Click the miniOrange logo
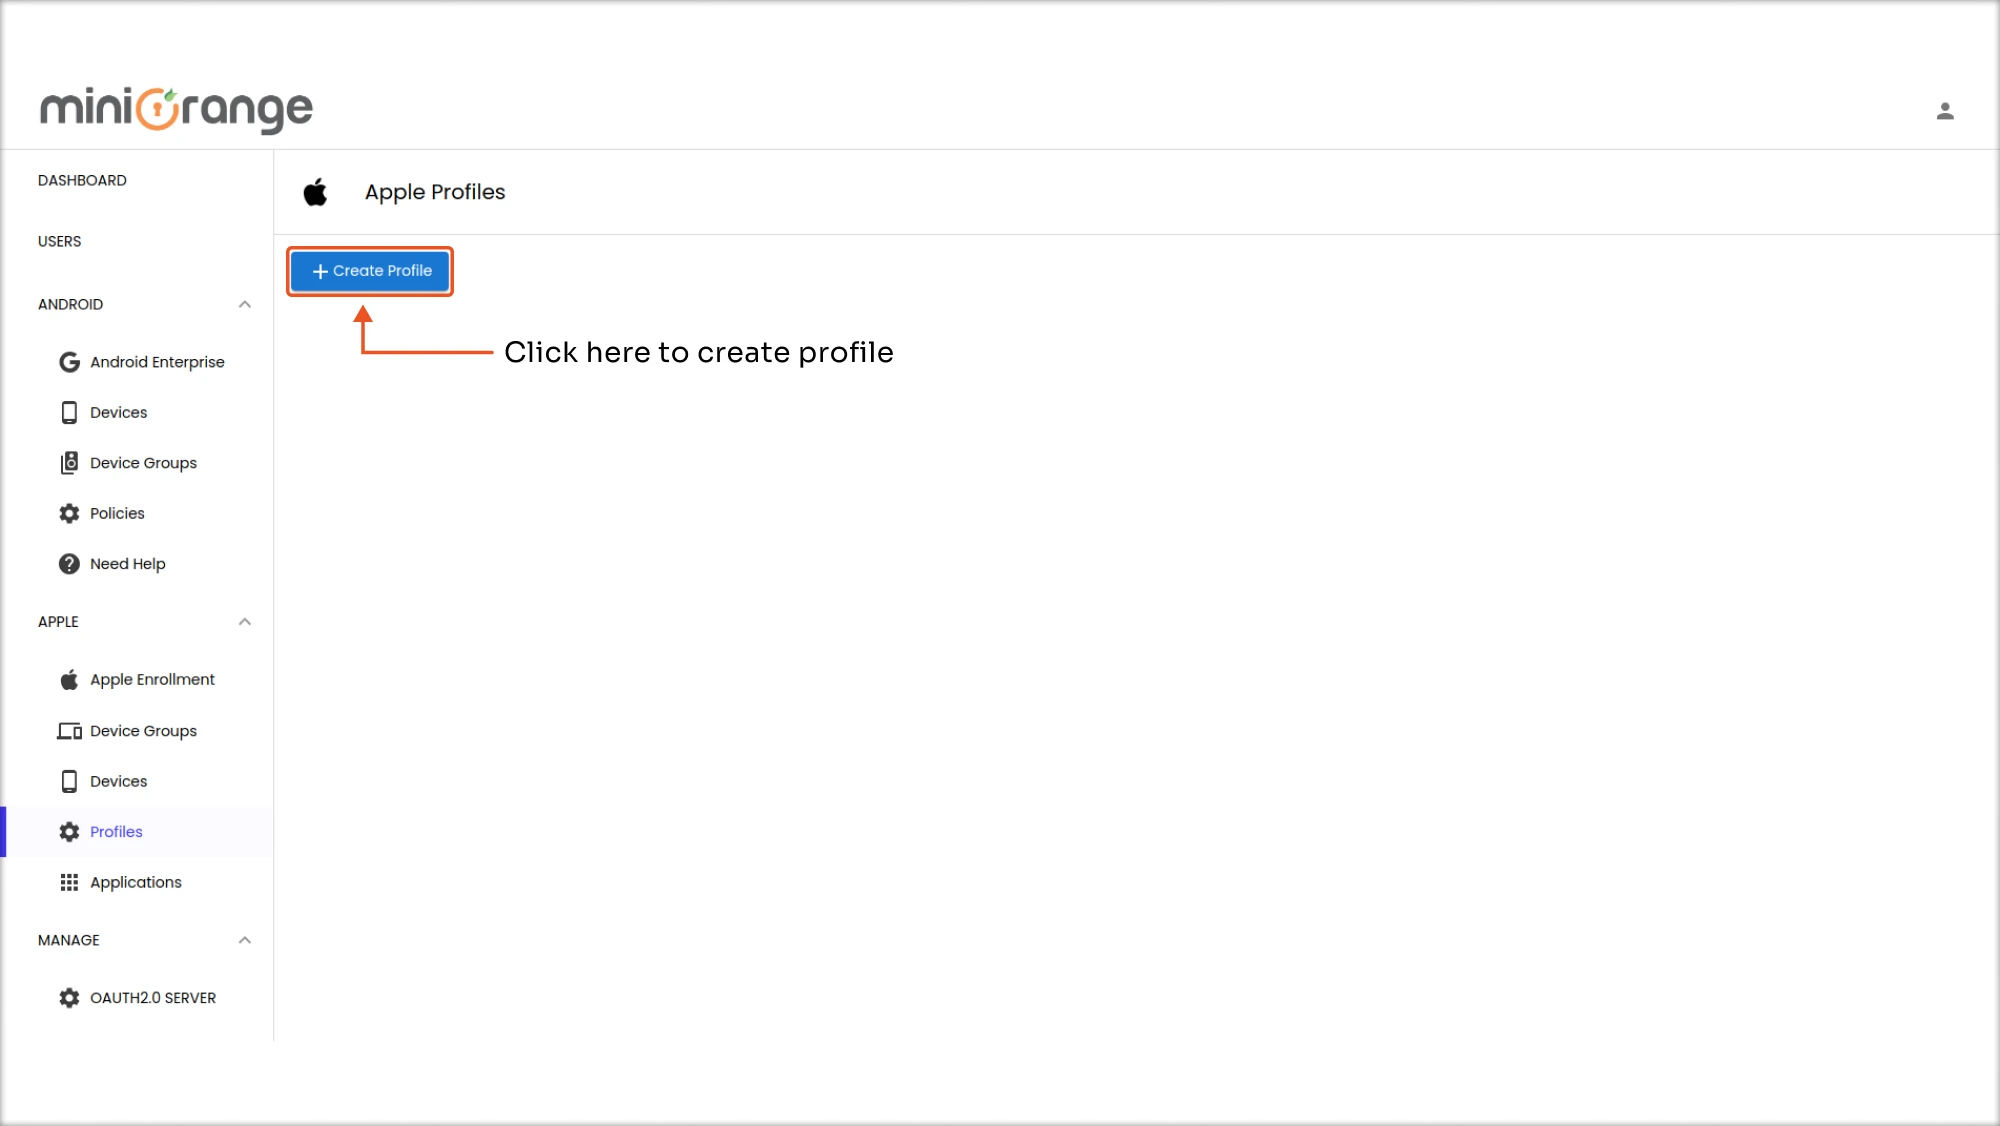 176,109
